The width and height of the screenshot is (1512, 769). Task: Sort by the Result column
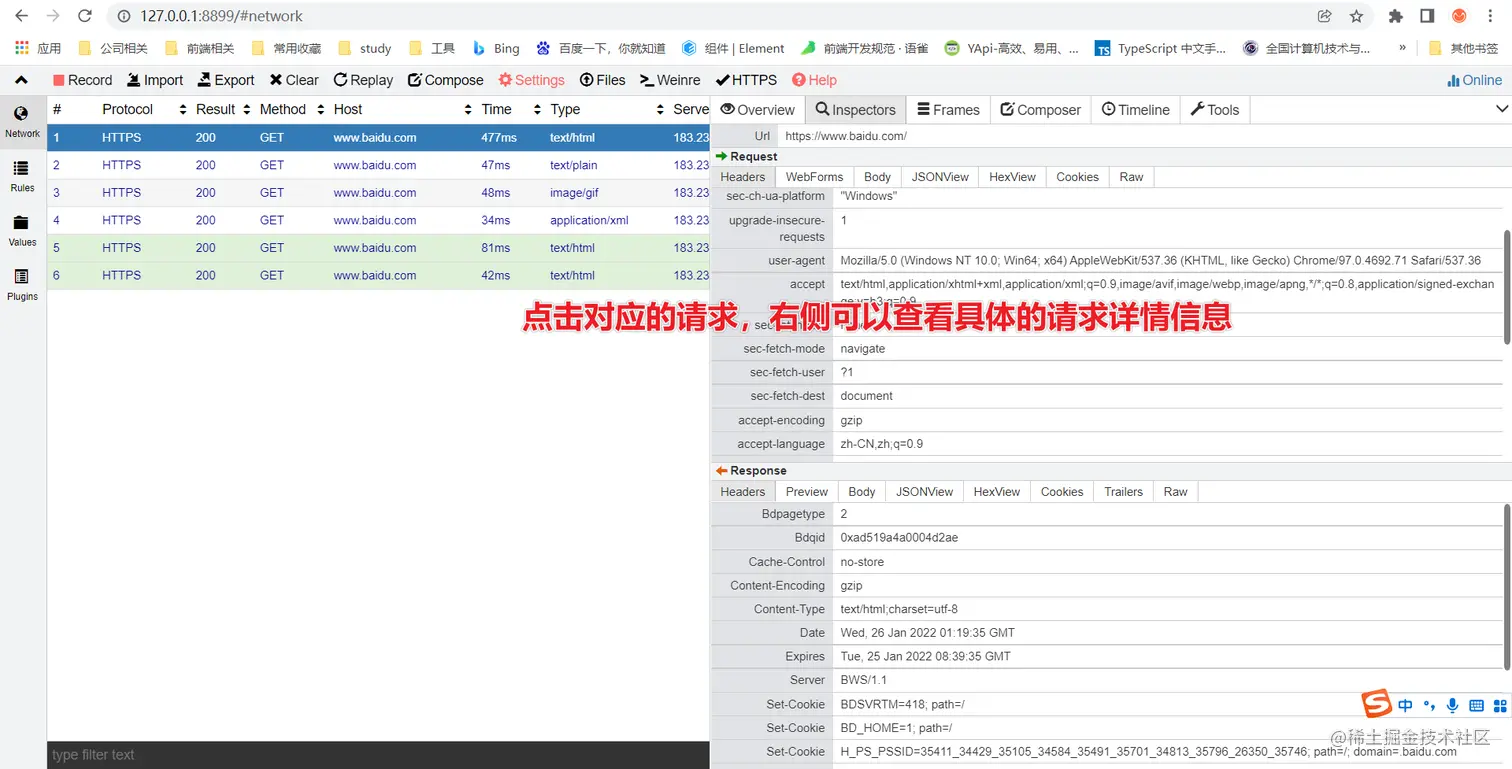(x=222, y=110)
